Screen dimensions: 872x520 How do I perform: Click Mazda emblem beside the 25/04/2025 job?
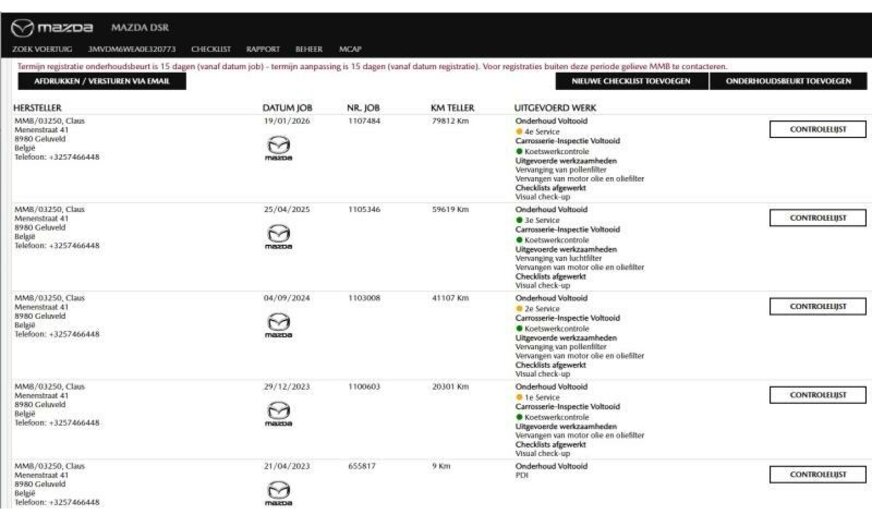pos(278,238)
